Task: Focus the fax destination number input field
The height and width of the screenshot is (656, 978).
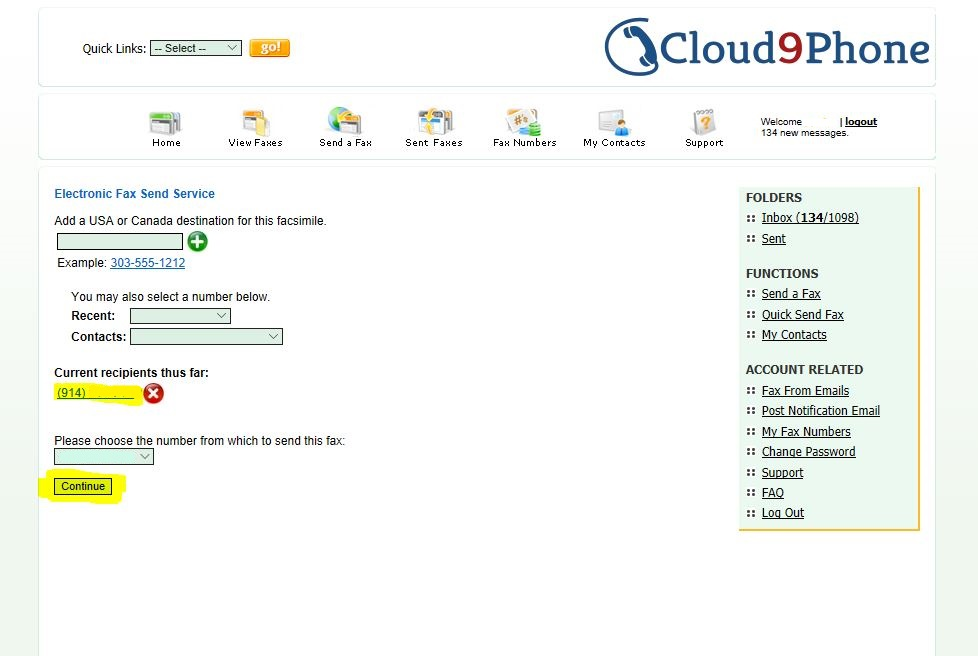Action: [x=120, y=241]
